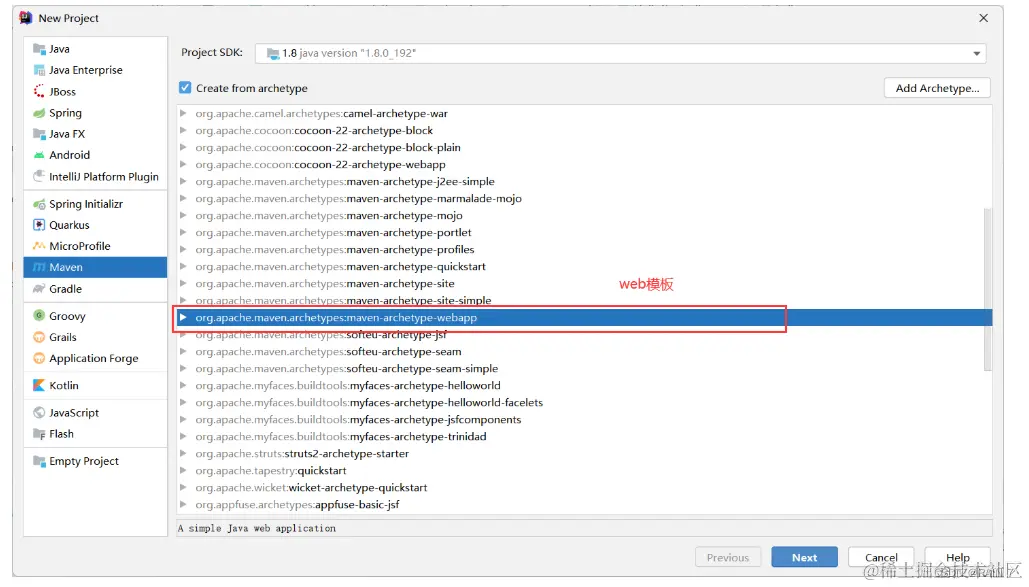Select maven-archetype-j2ee-simple row
This screenshot has width=1029, height=587.
click(x=584, y=182)
